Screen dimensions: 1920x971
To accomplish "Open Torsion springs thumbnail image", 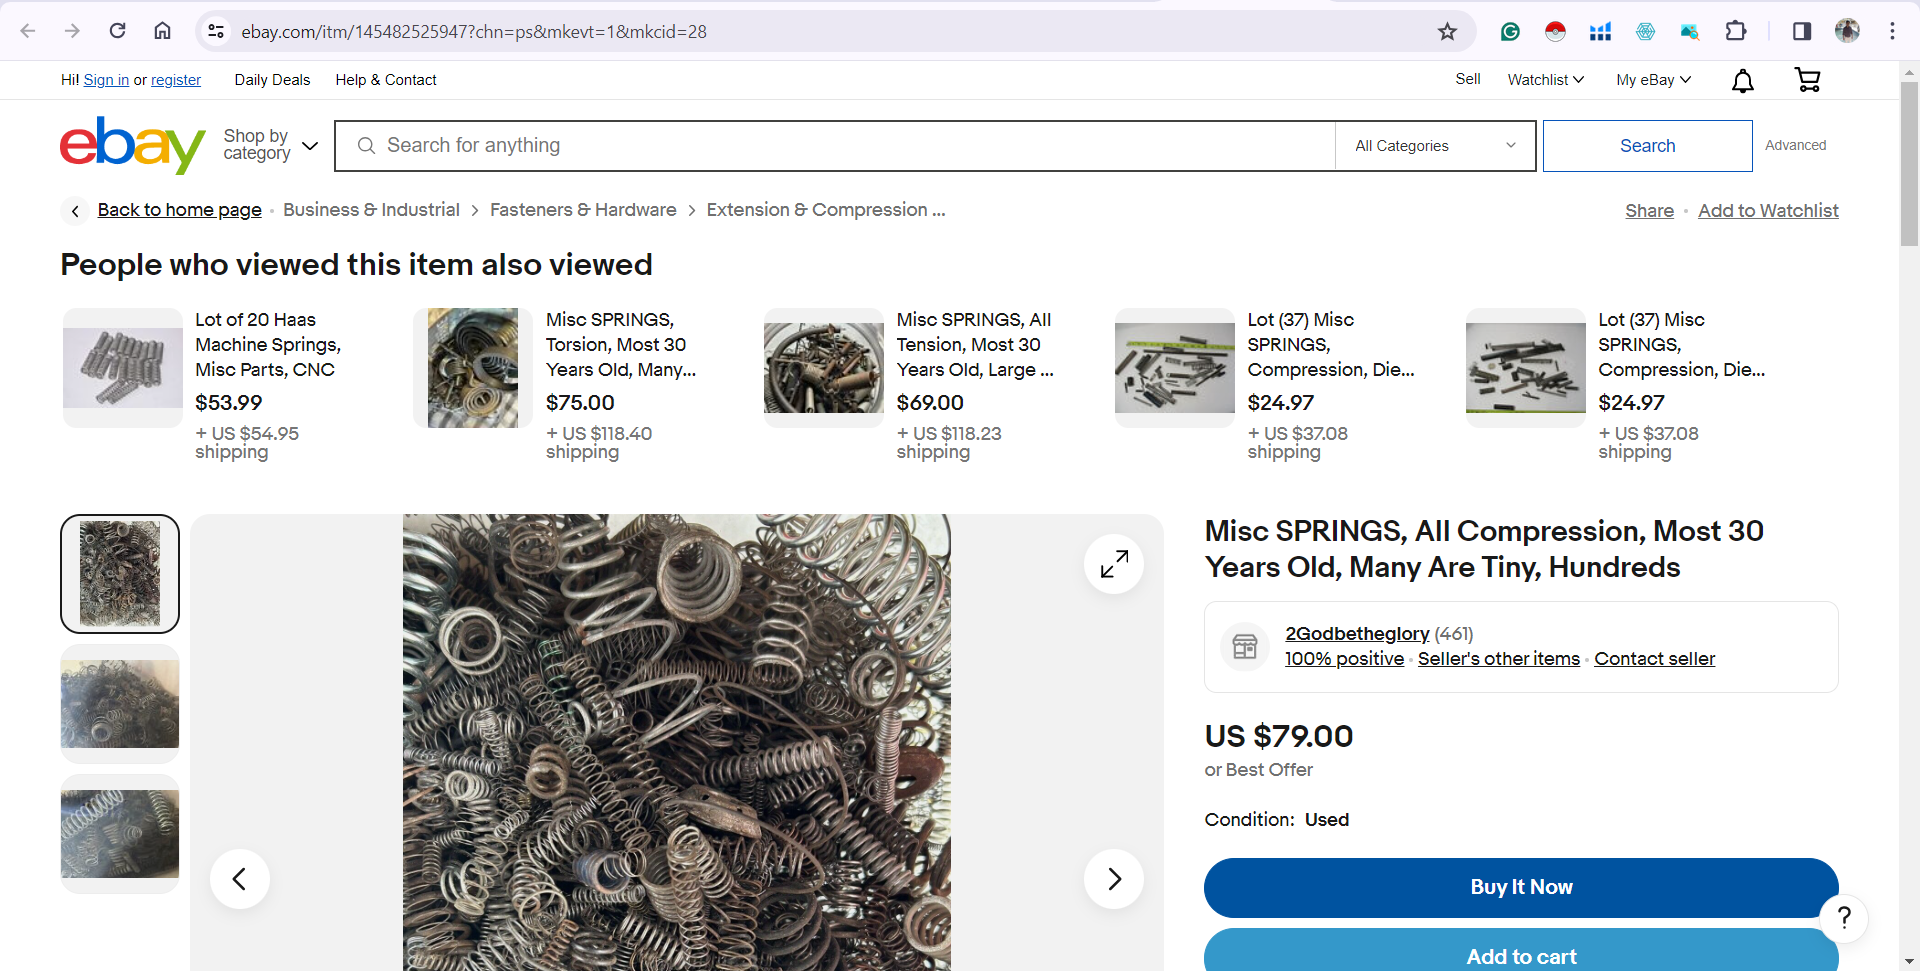I will coord(473,368).
